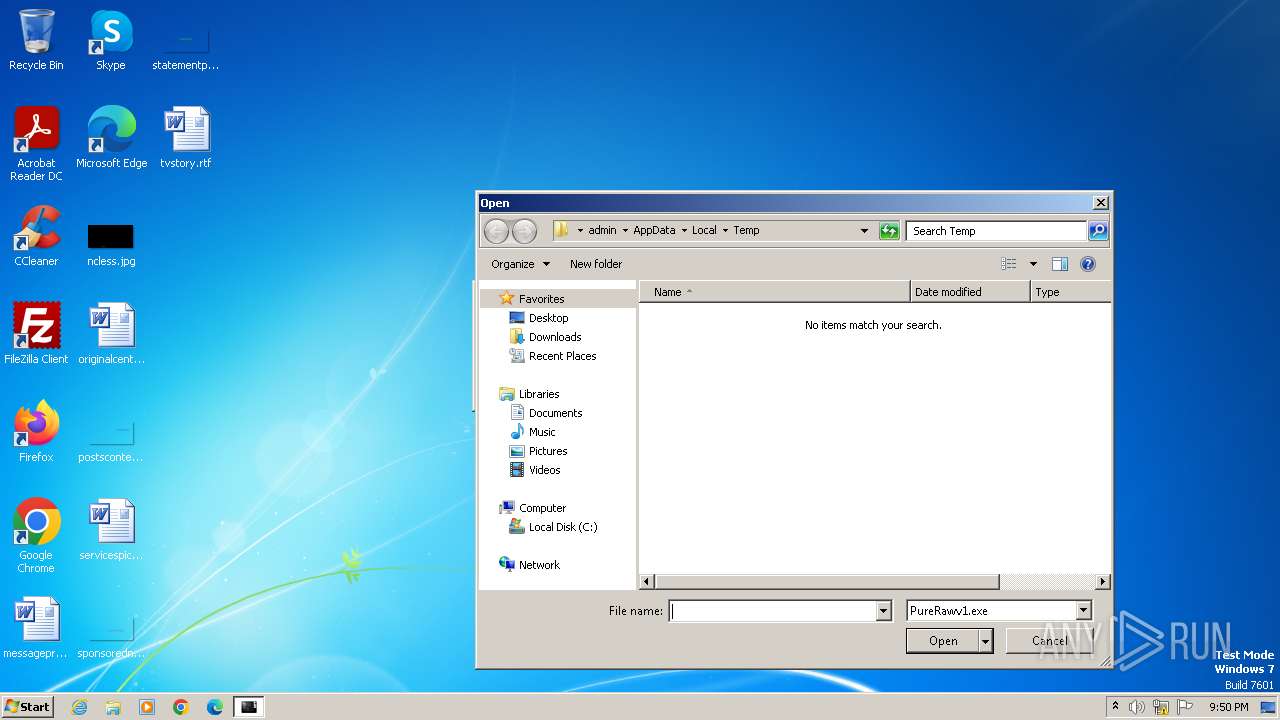Open the Organize dropdown menu
The width and height of the screenshot is (1280, 720).
[520, 264]
